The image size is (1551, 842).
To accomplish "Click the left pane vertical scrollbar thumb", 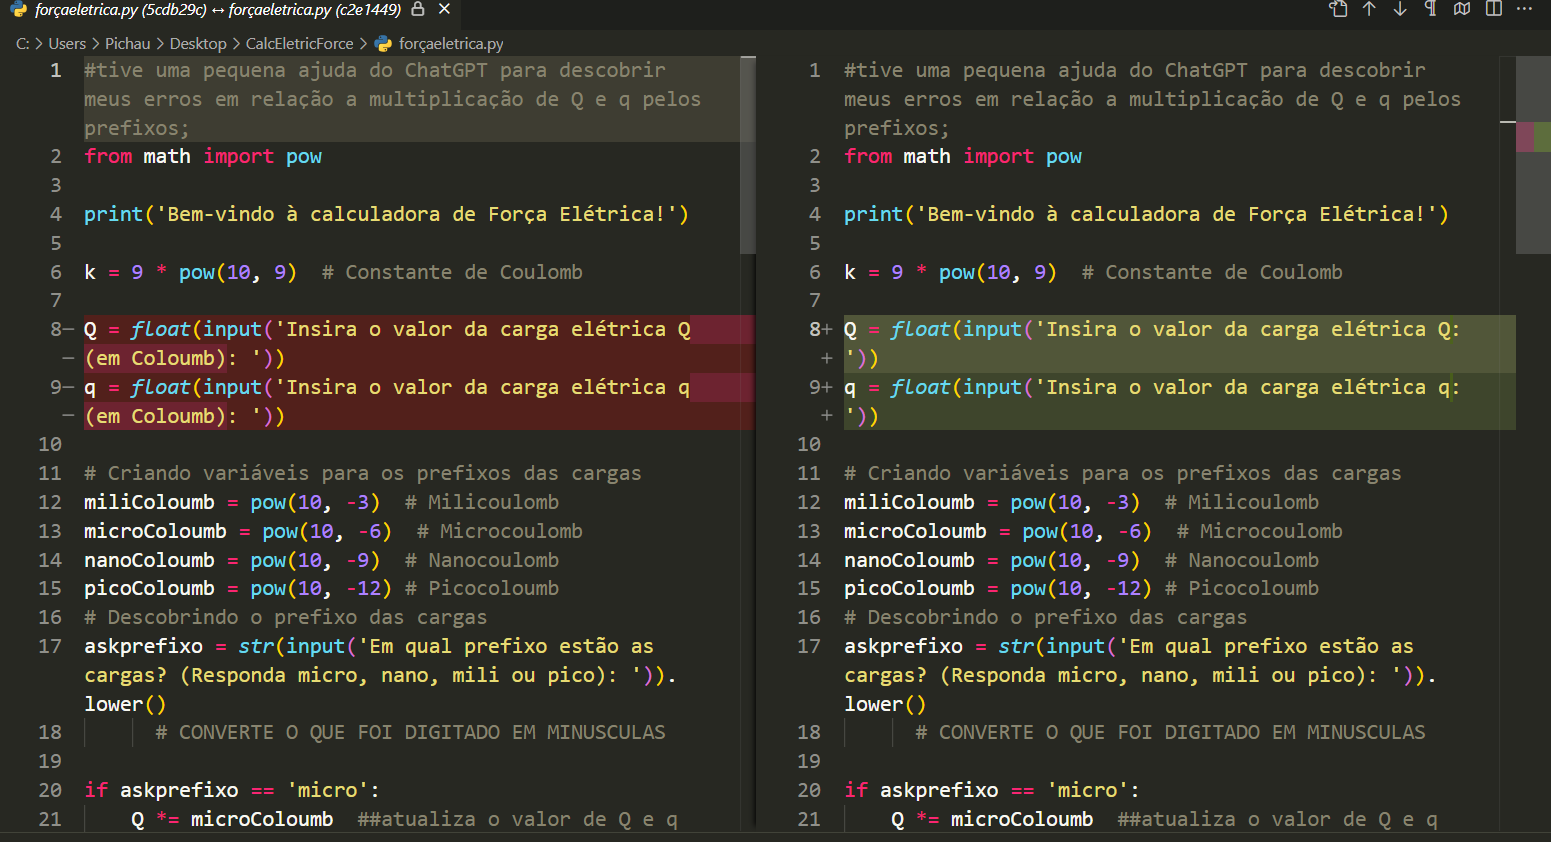I will point(747,155).
